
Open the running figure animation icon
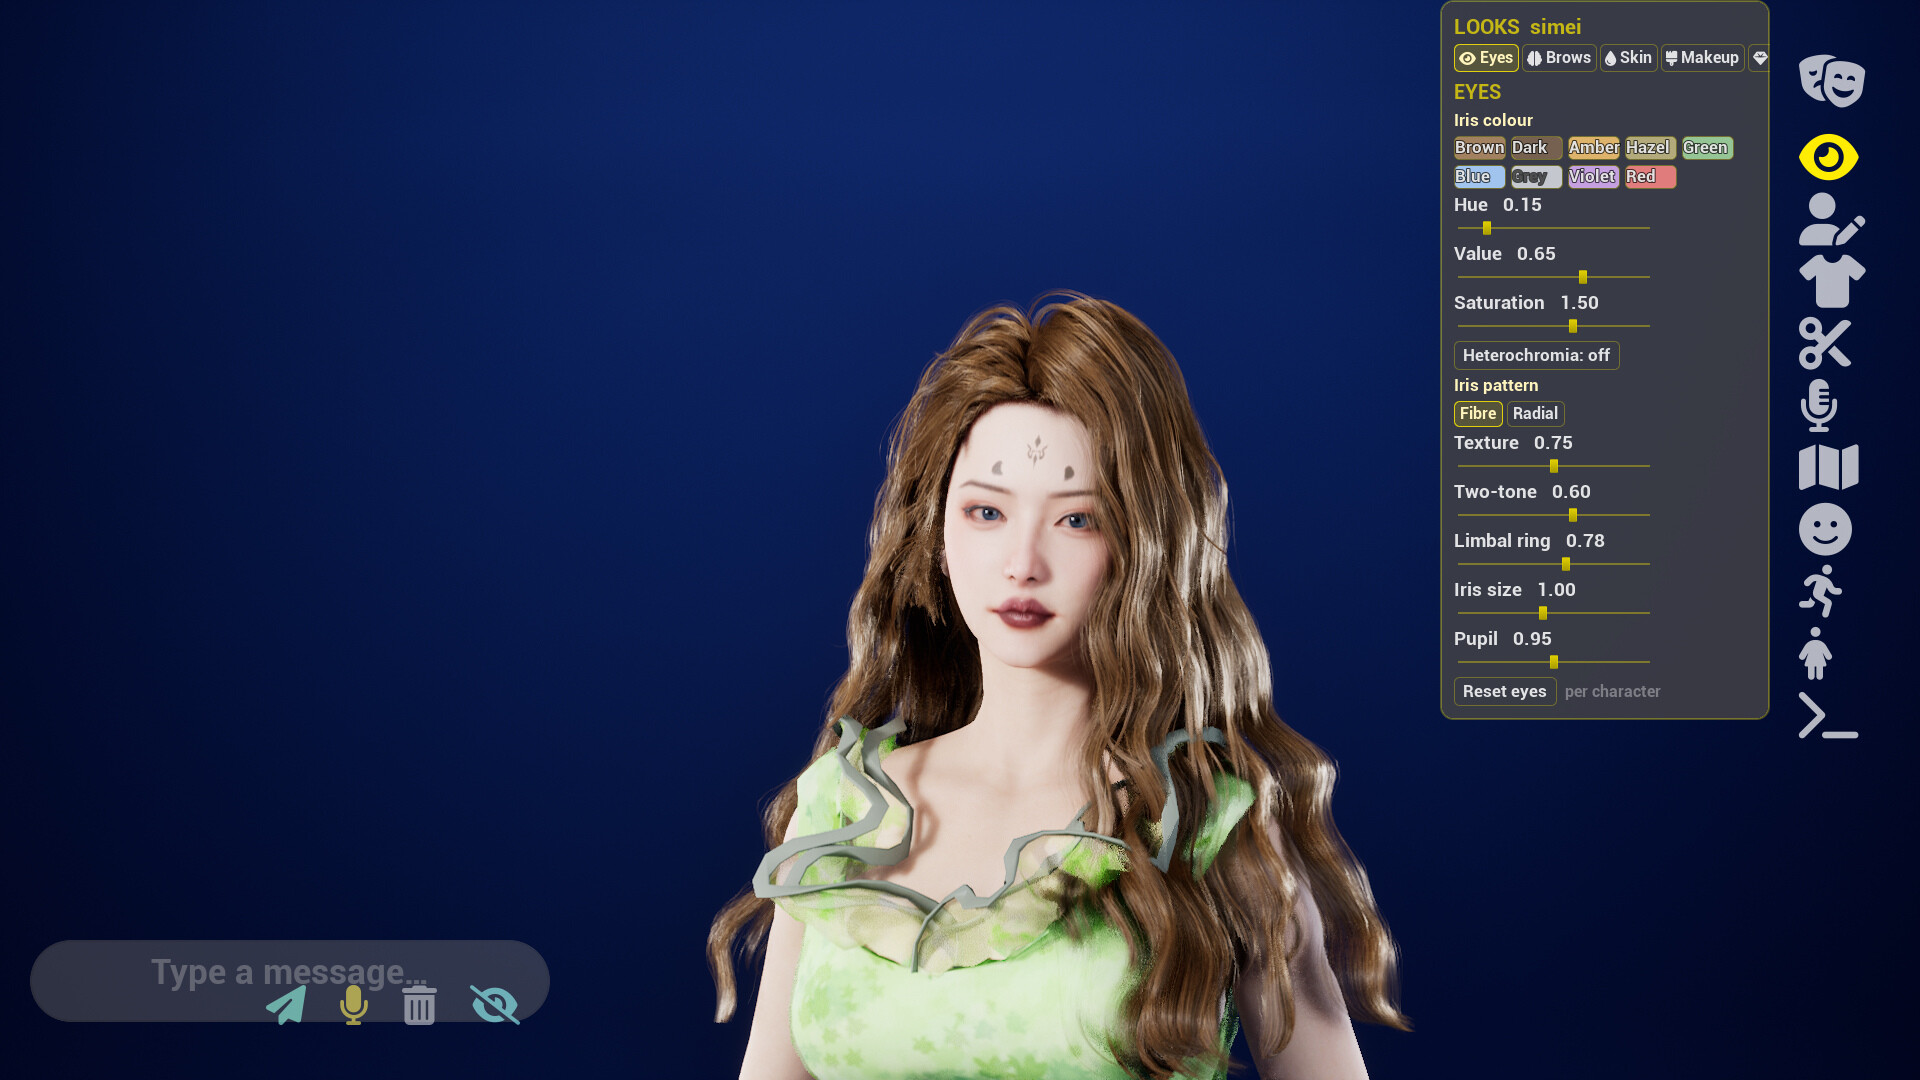[1820, 591]
